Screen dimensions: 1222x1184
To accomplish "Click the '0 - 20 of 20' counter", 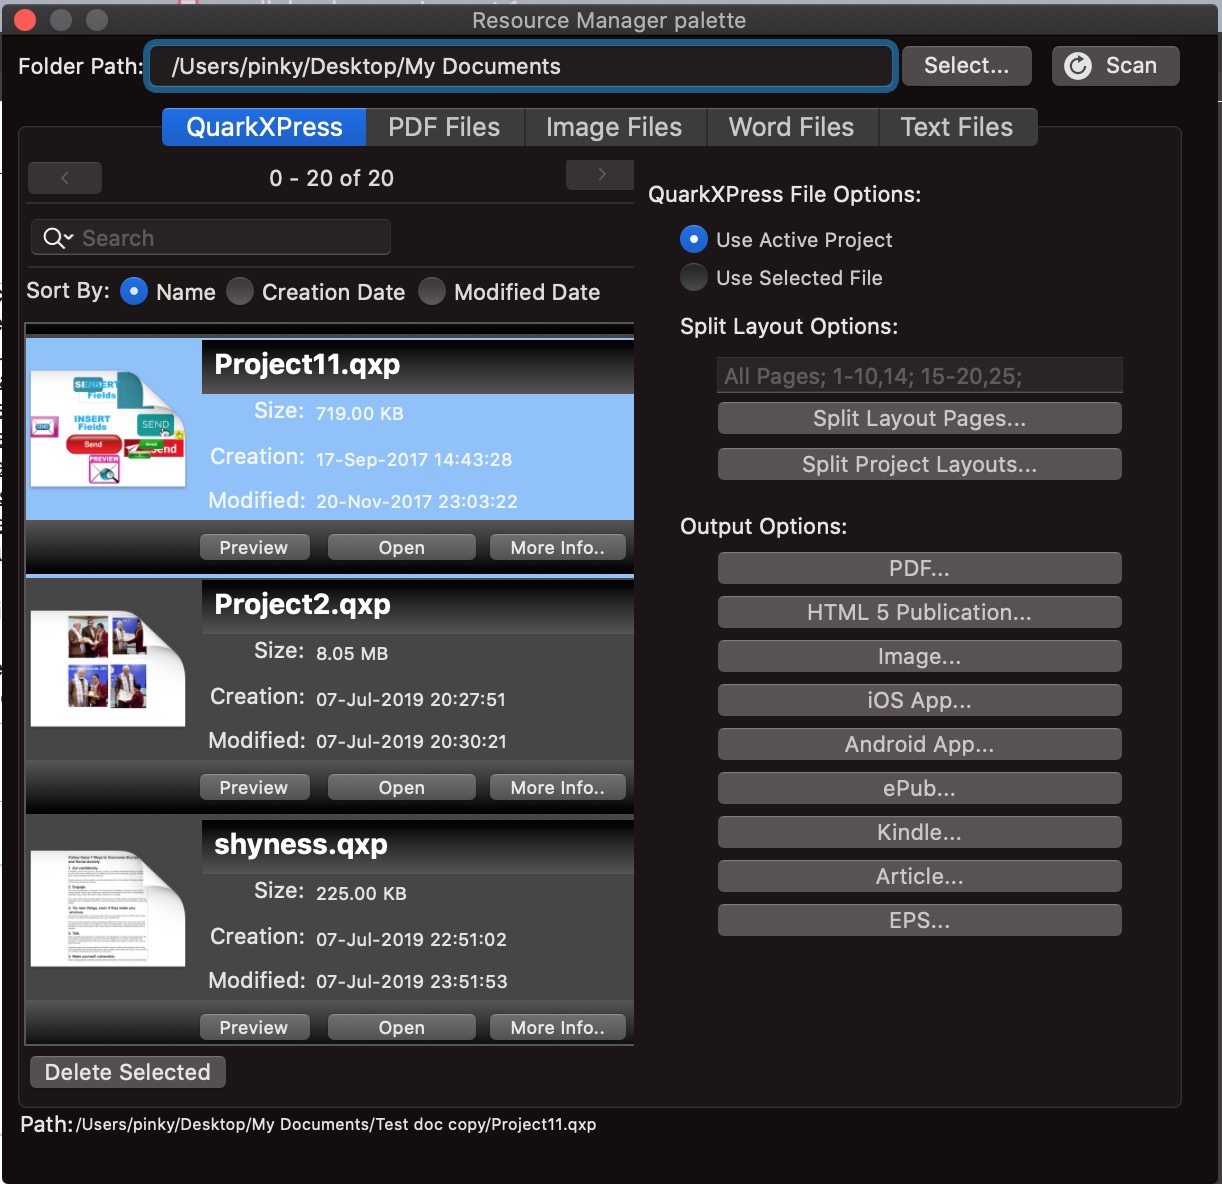I will pos(332,178).
